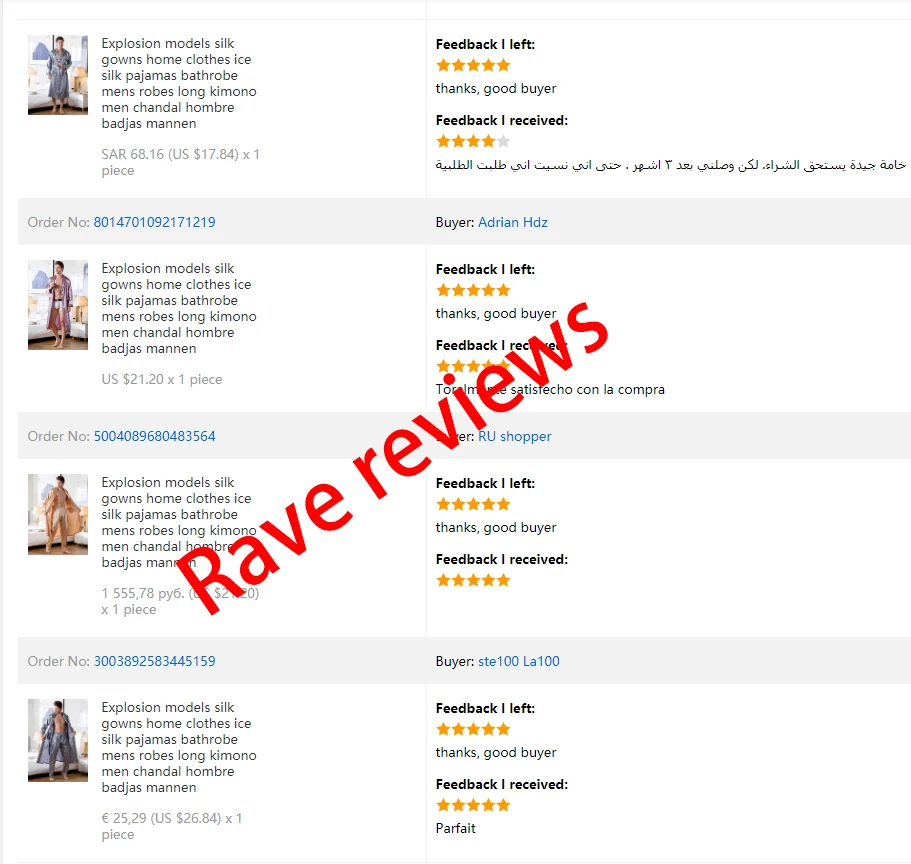The height and width of the screenshot is (864, 911).
Task: Click the Arabic feedback comment text
Action: [670, 165]
